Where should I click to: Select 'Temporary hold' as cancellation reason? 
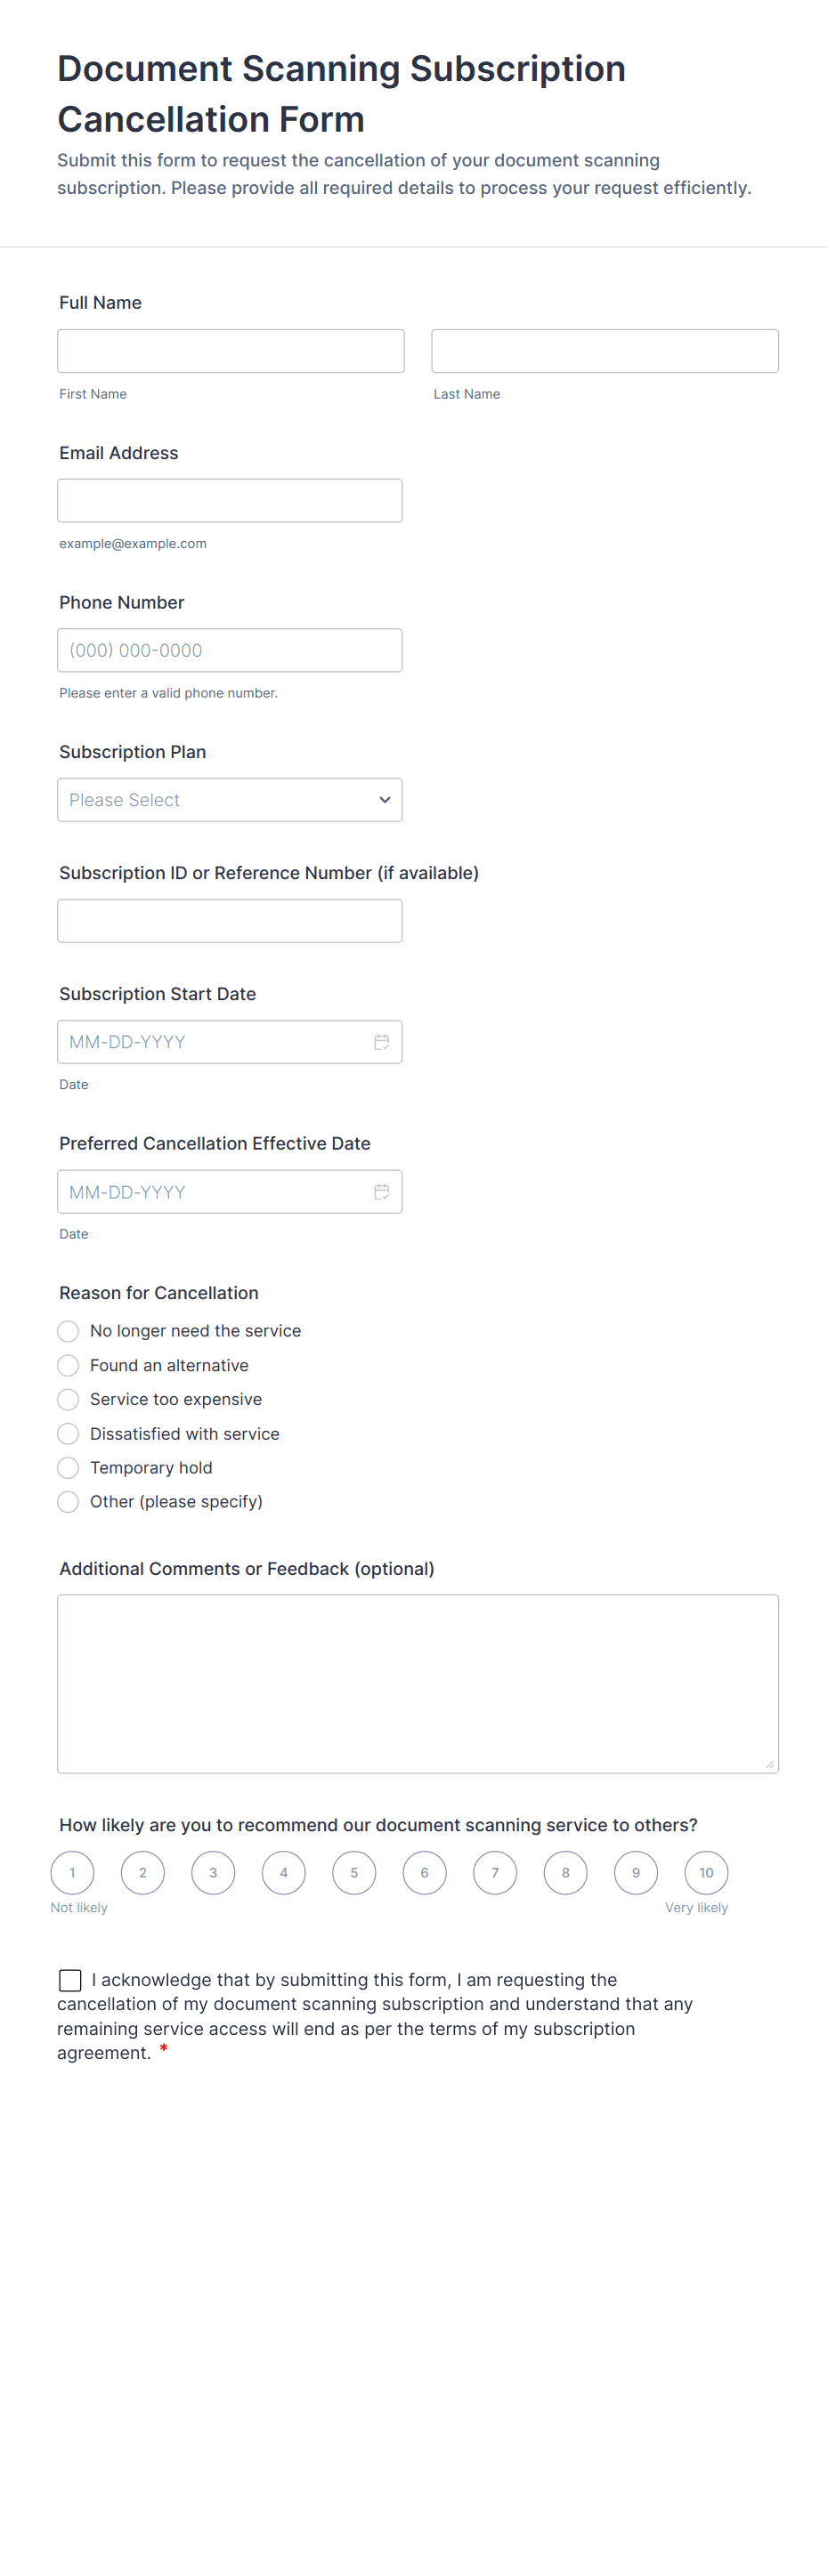pyautogui.click(x=68, y=1468)
